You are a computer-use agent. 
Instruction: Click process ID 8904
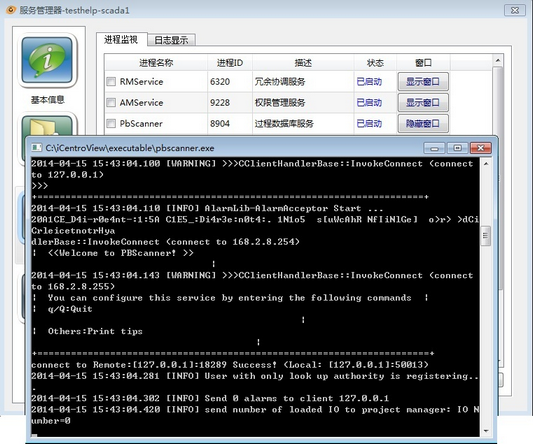220,123
